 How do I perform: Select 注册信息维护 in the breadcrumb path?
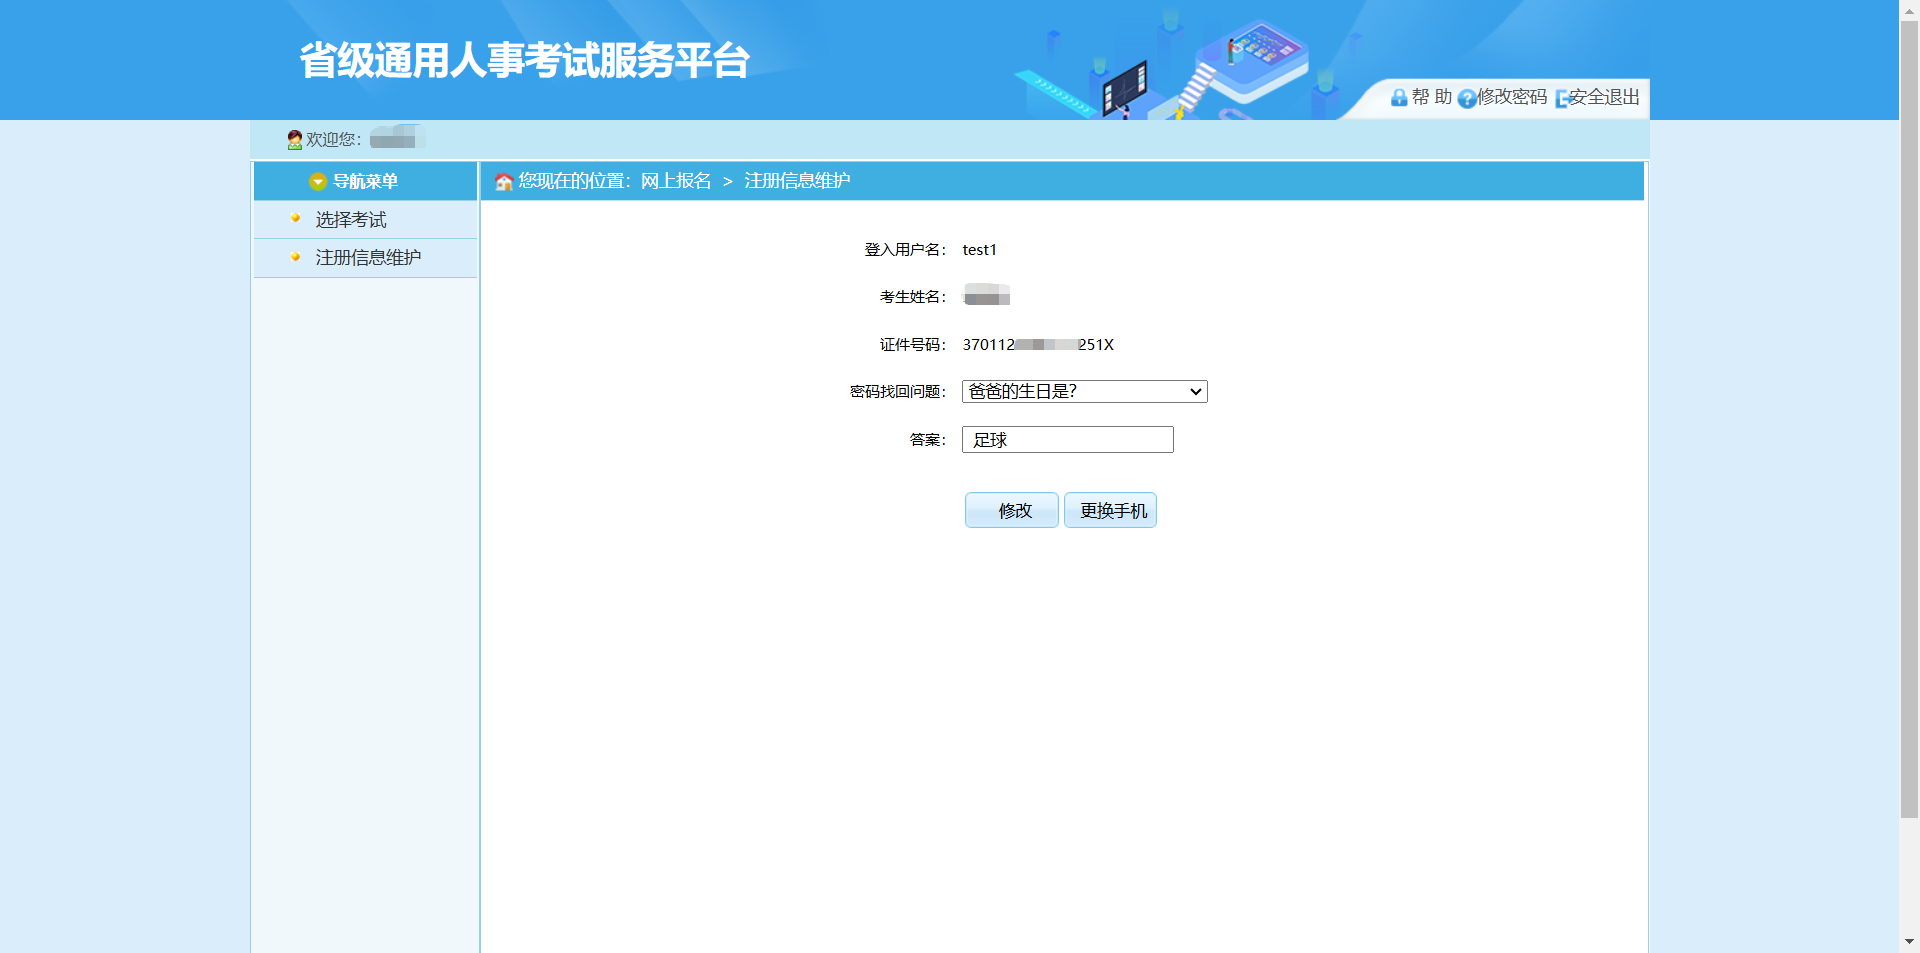(797, 181)
